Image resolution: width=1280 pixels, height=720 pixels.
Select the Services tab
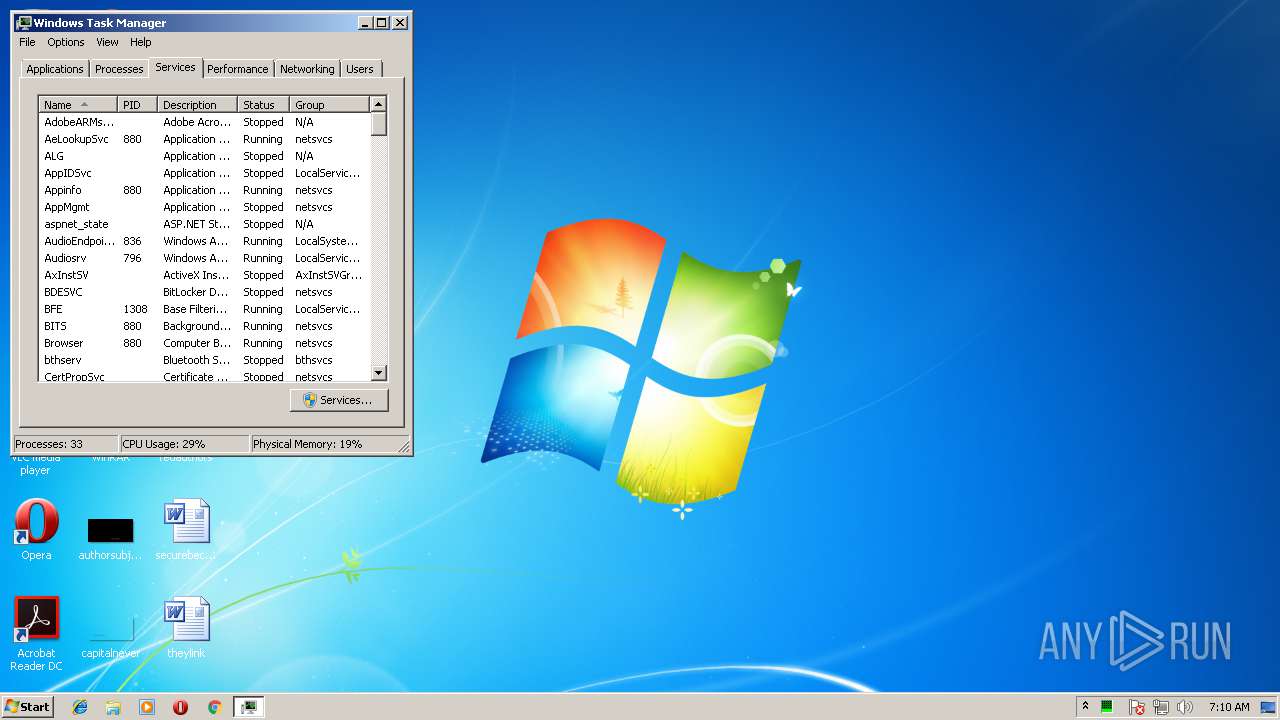point(175,67)
